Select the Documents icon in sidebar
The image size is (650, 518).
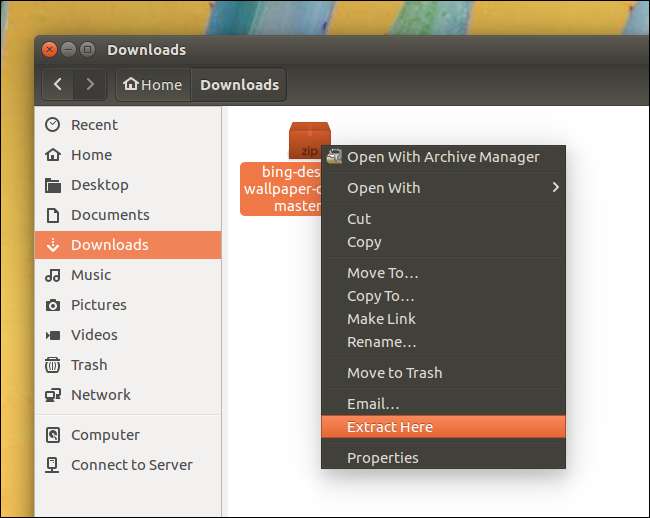tap(53, 215)
